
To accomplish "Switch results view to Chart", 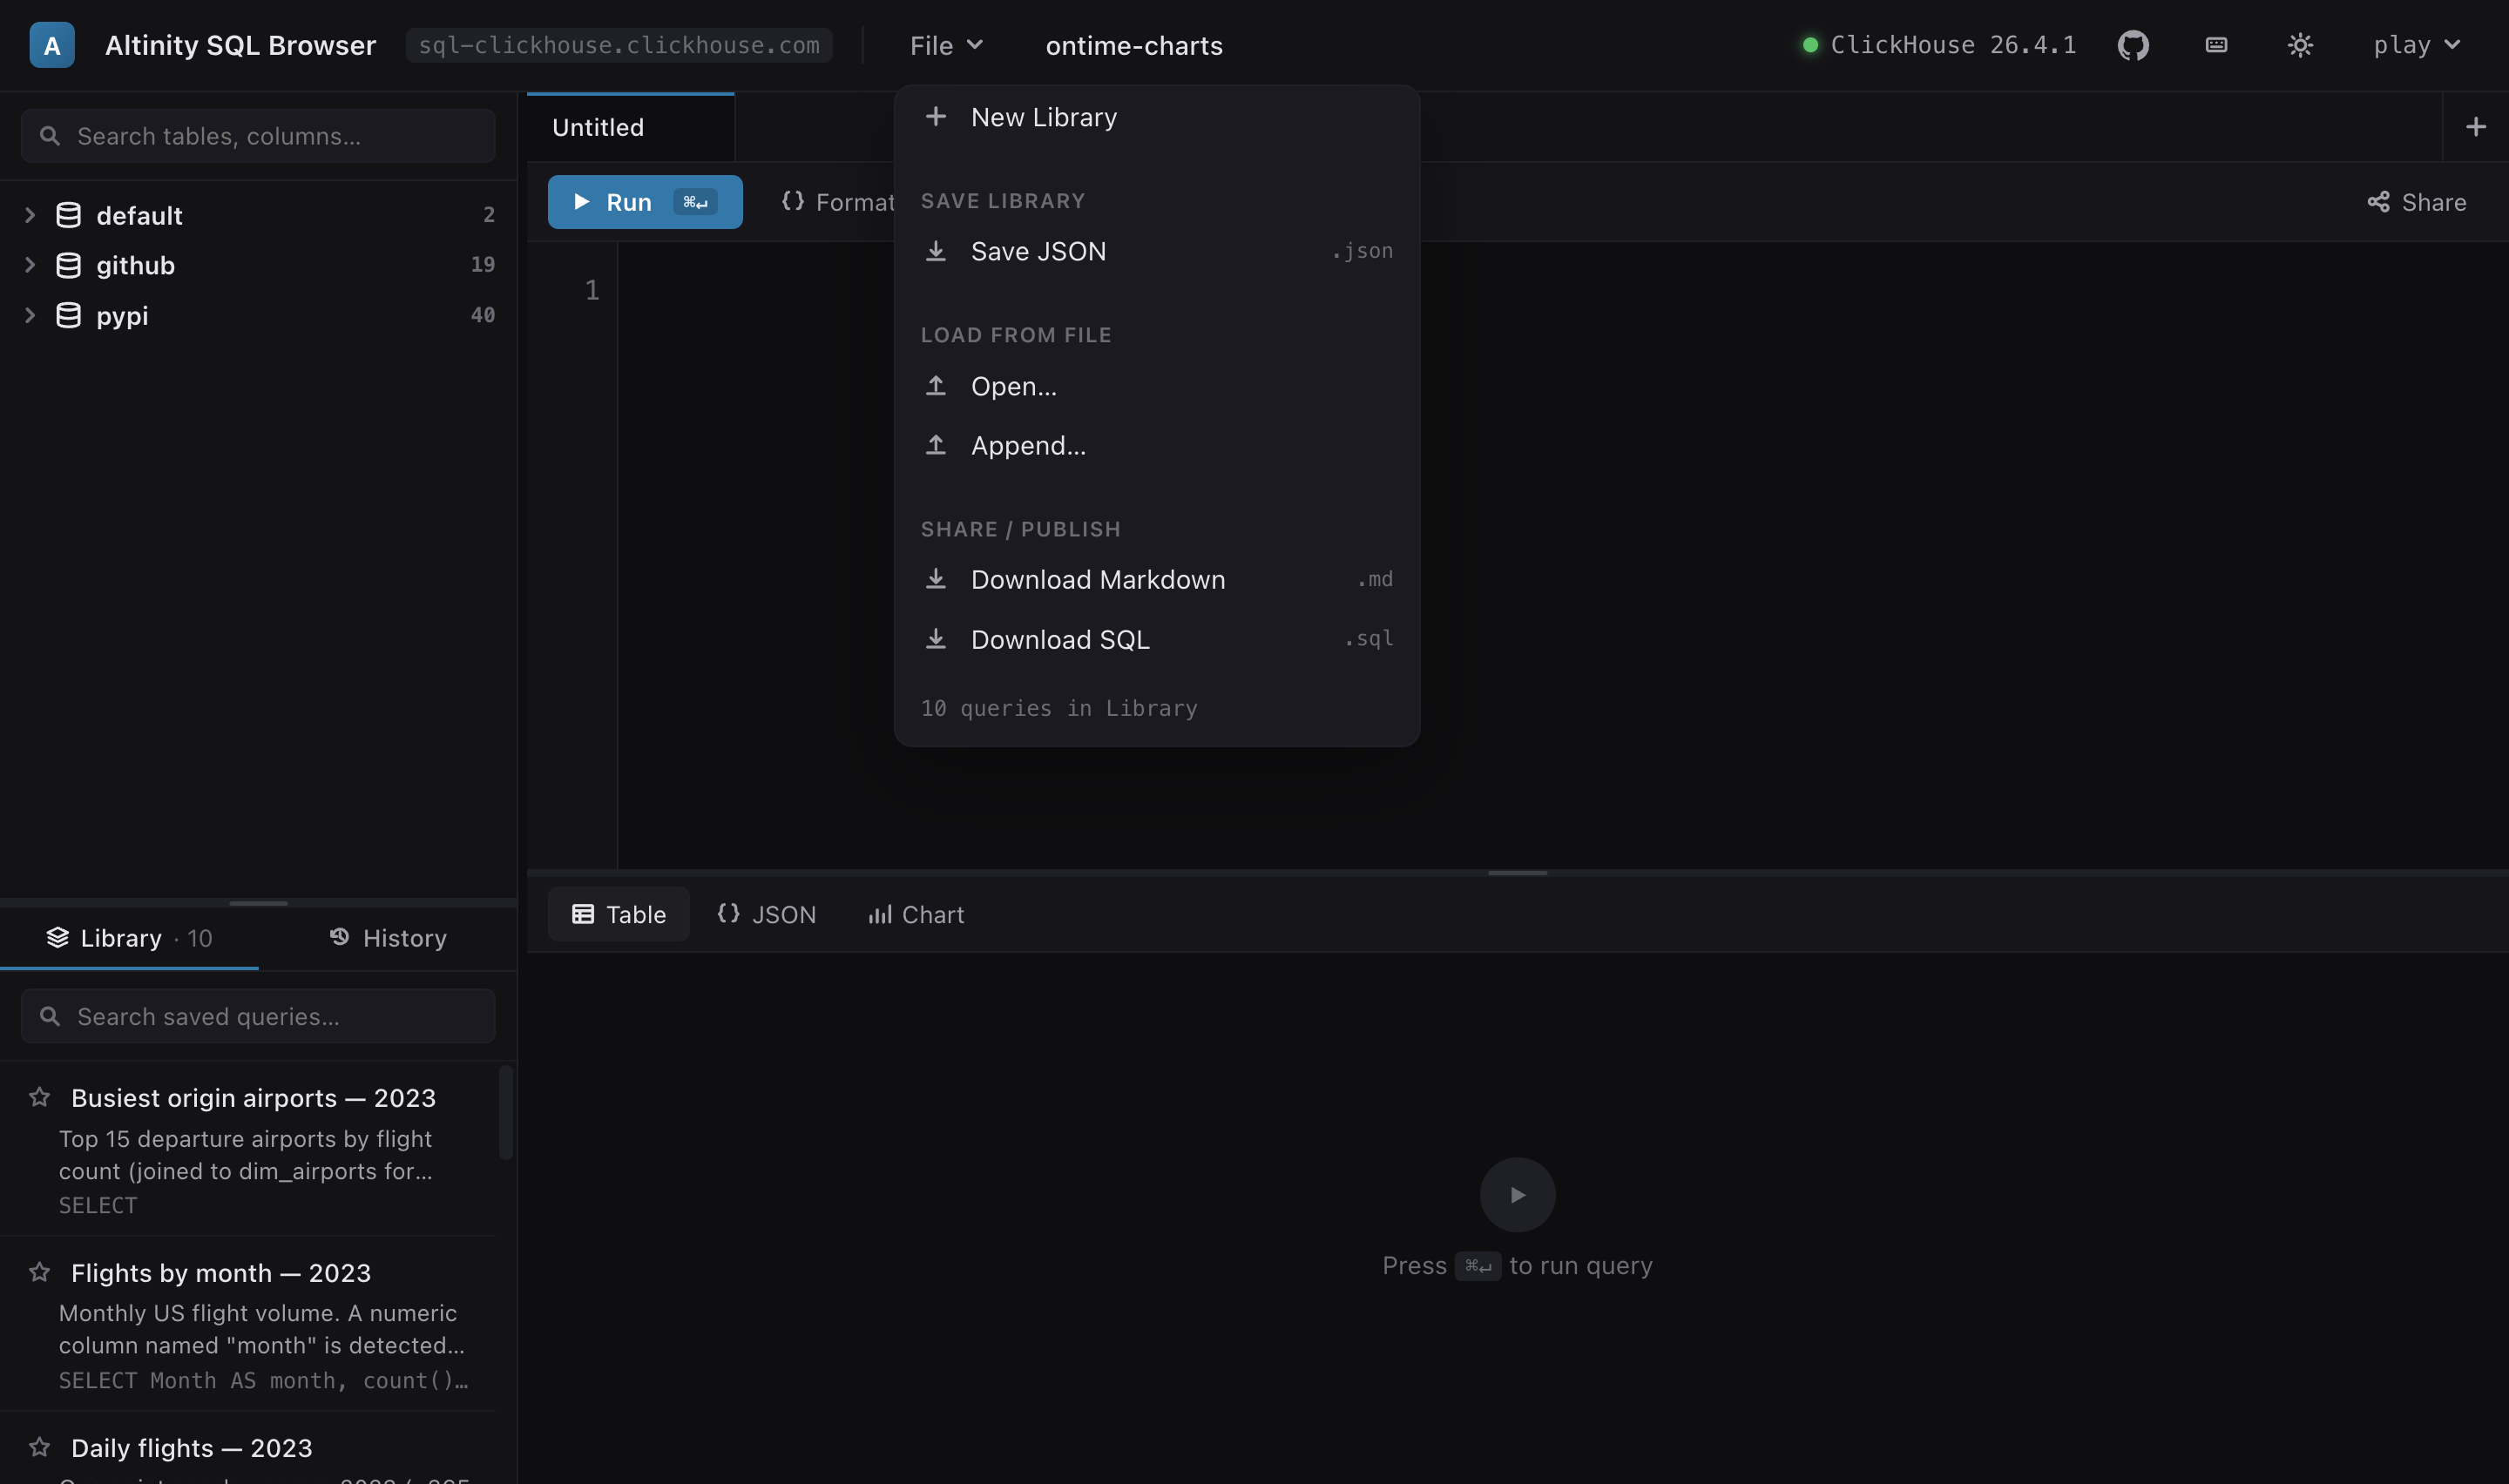I will click(915, 914).
